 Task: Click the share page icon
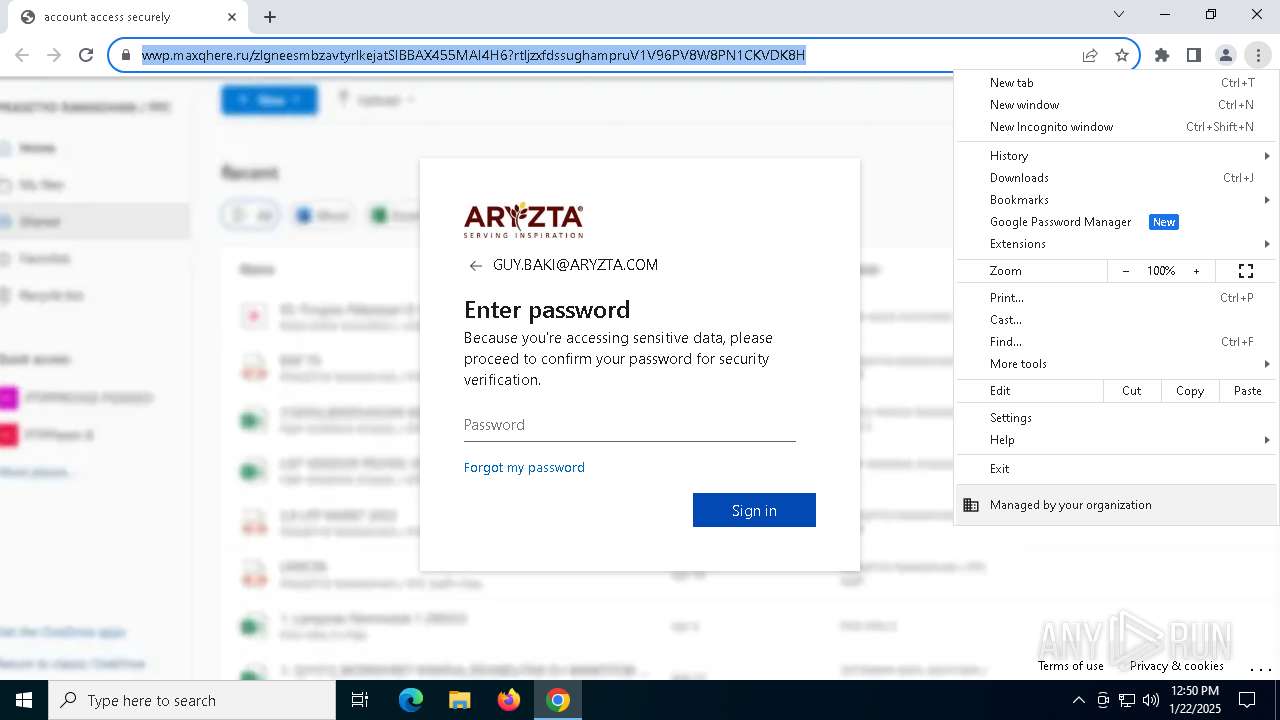1090,55
